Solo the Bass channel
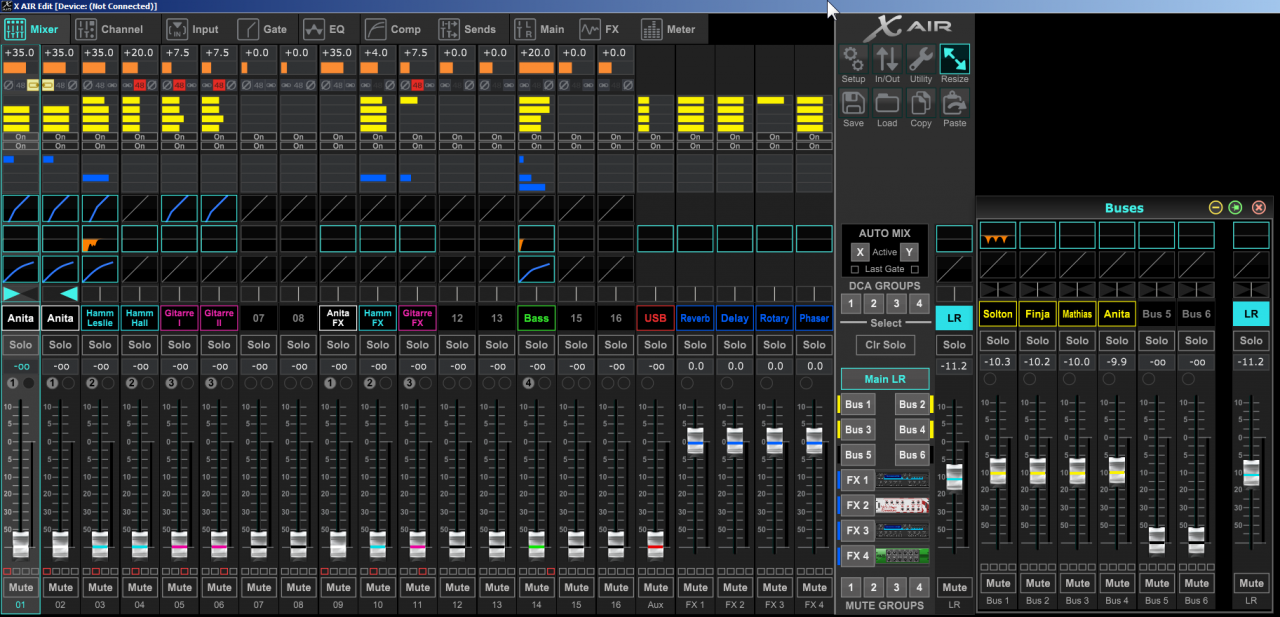 [x=536, y=345]
